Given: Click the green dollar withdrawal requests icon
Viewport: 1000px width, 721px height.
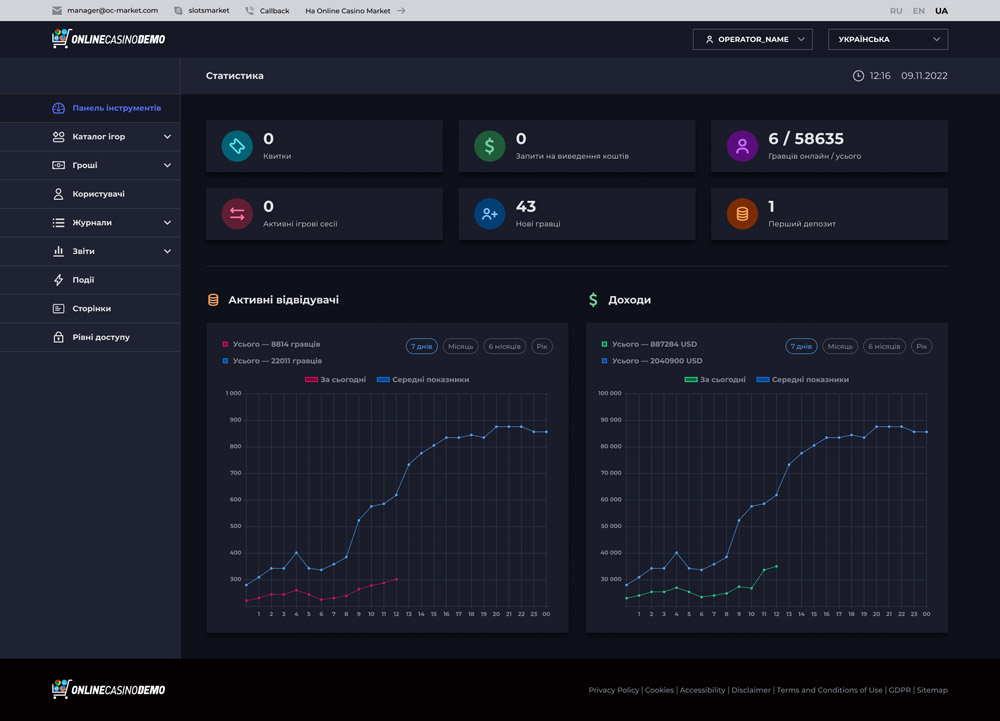Looking at the screenshot, I should tap(489, 146).
